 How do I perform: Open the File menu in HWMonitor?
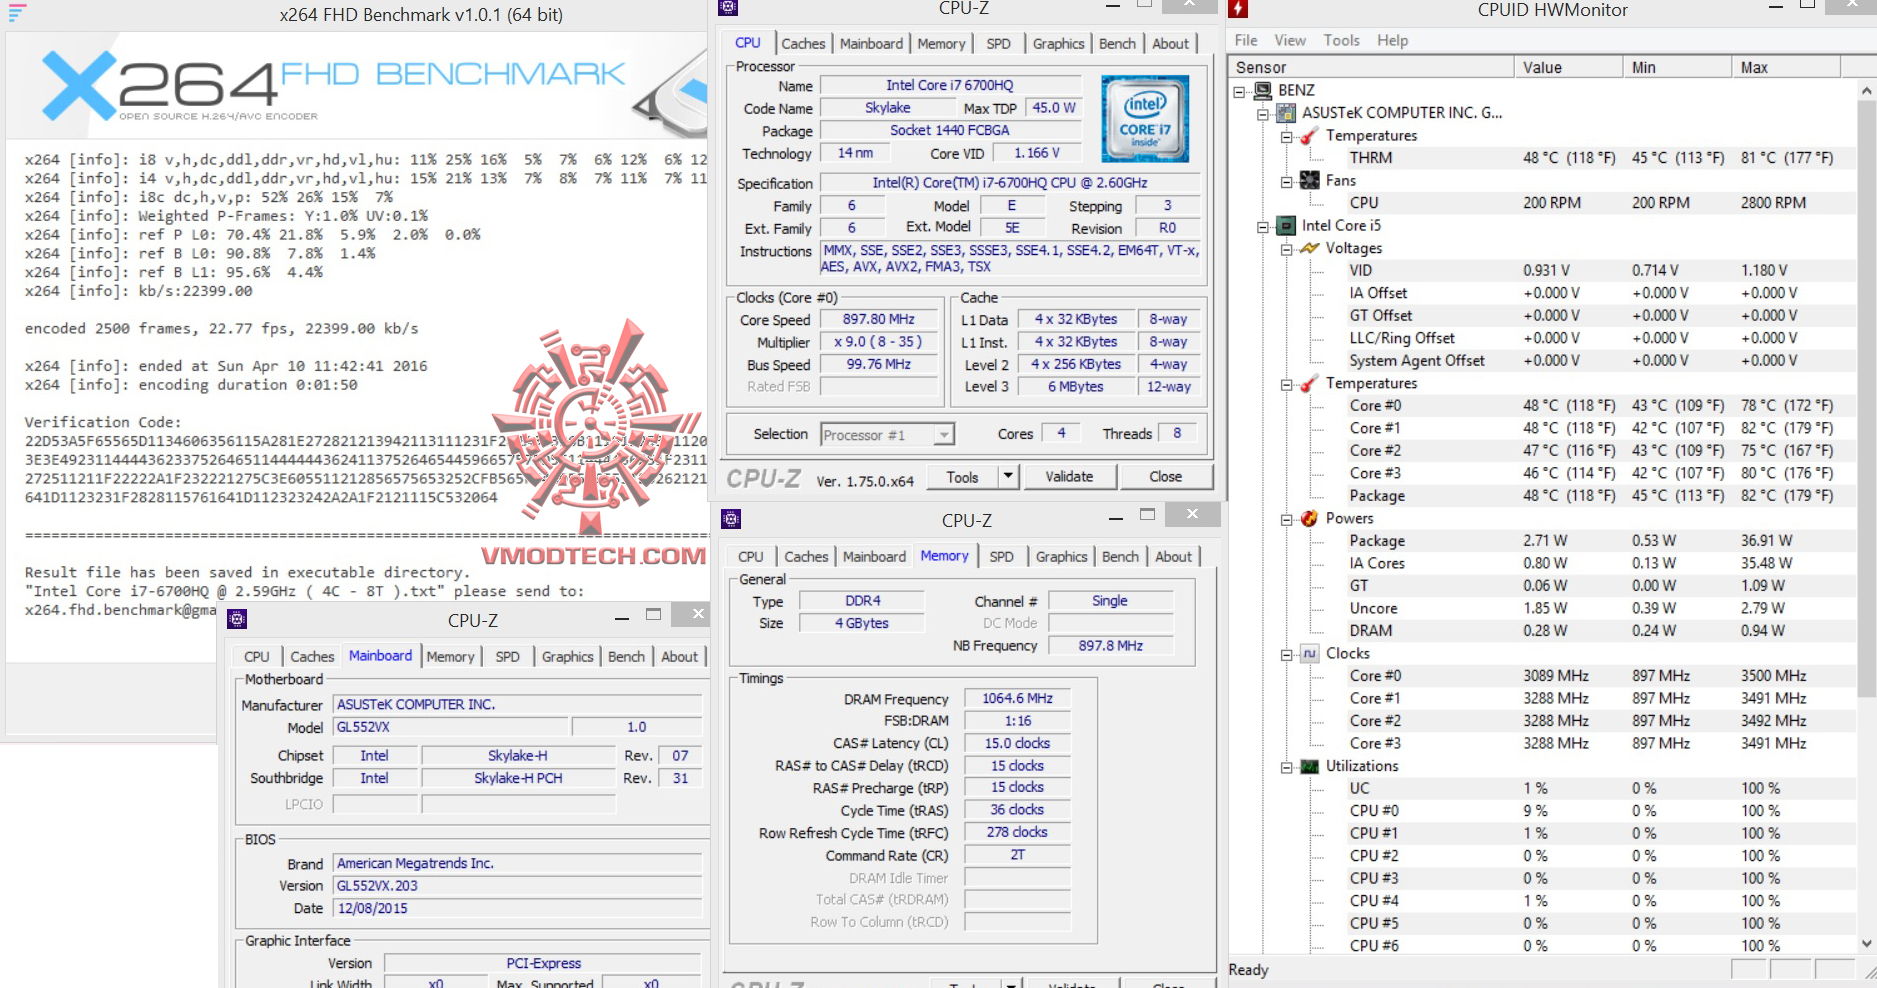coord(1246,40)
